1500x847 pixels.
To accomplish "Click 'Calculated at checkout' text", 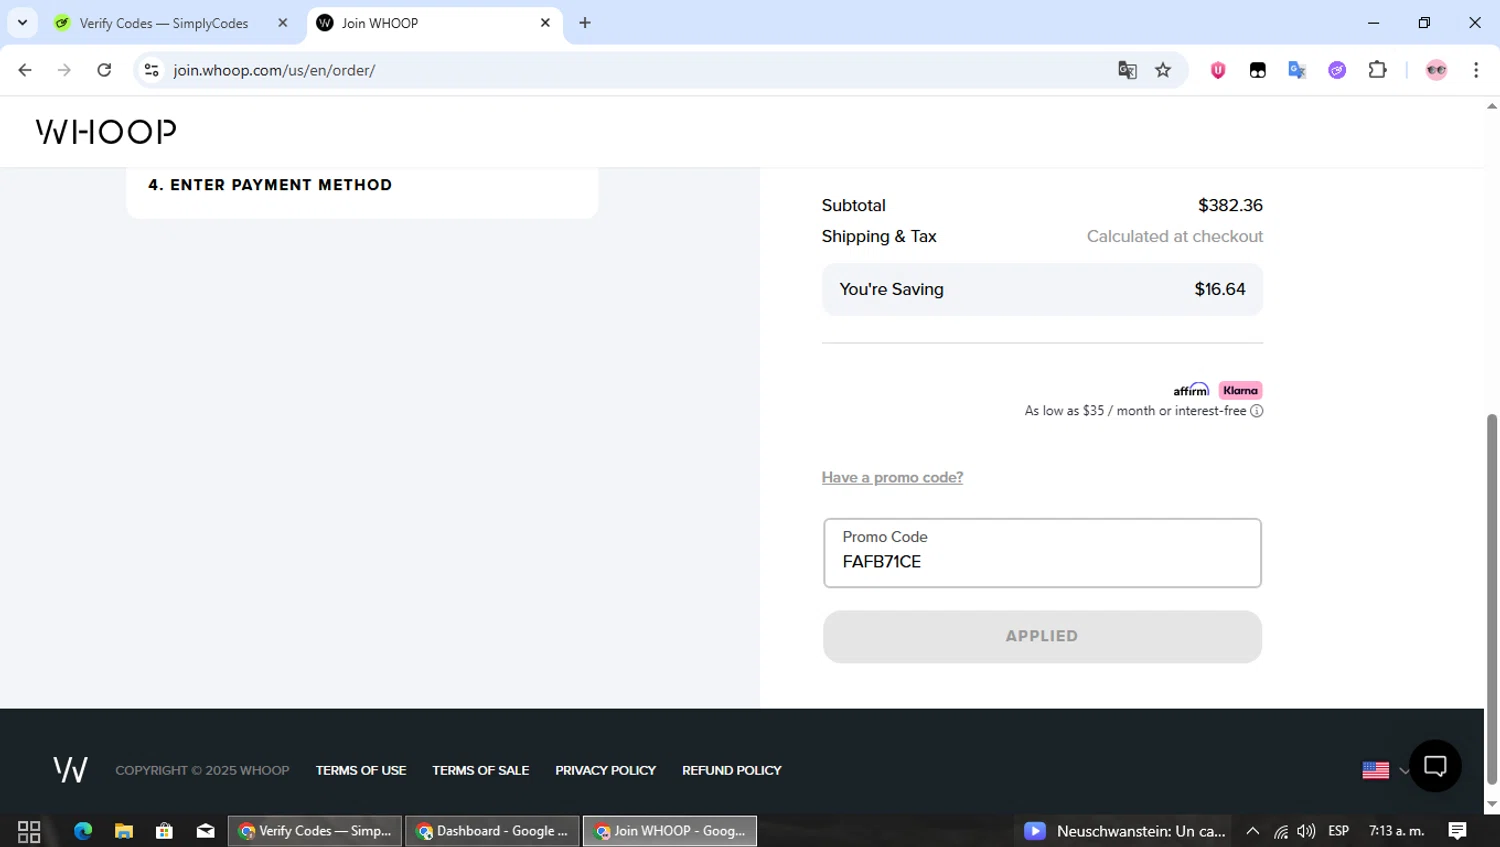I will click(x=1175, y=236).
